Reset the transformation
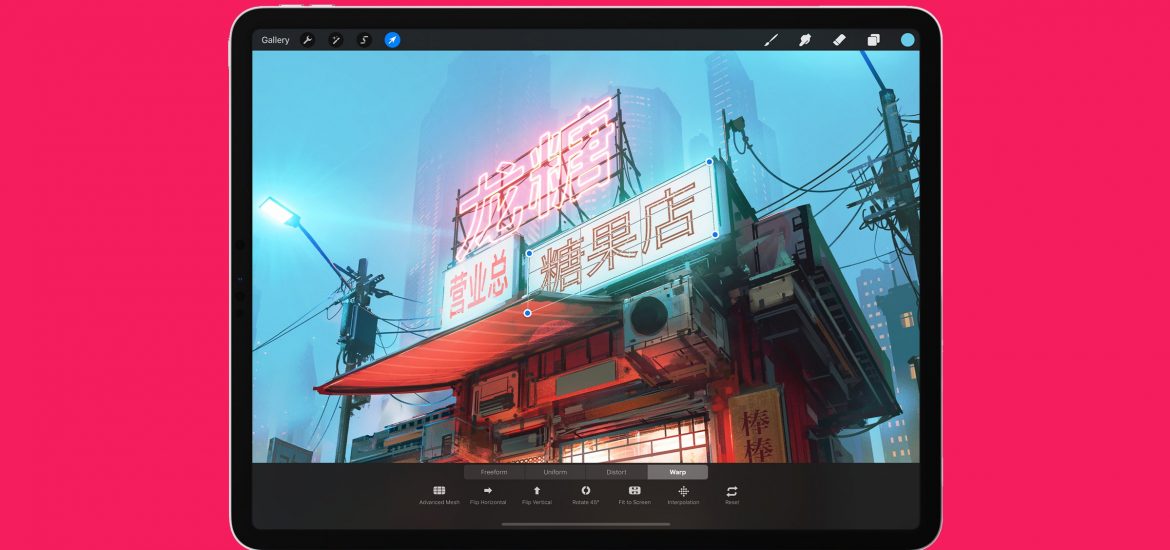The image size is (1170, 550). pyautogui.click(x=732, y=496)
